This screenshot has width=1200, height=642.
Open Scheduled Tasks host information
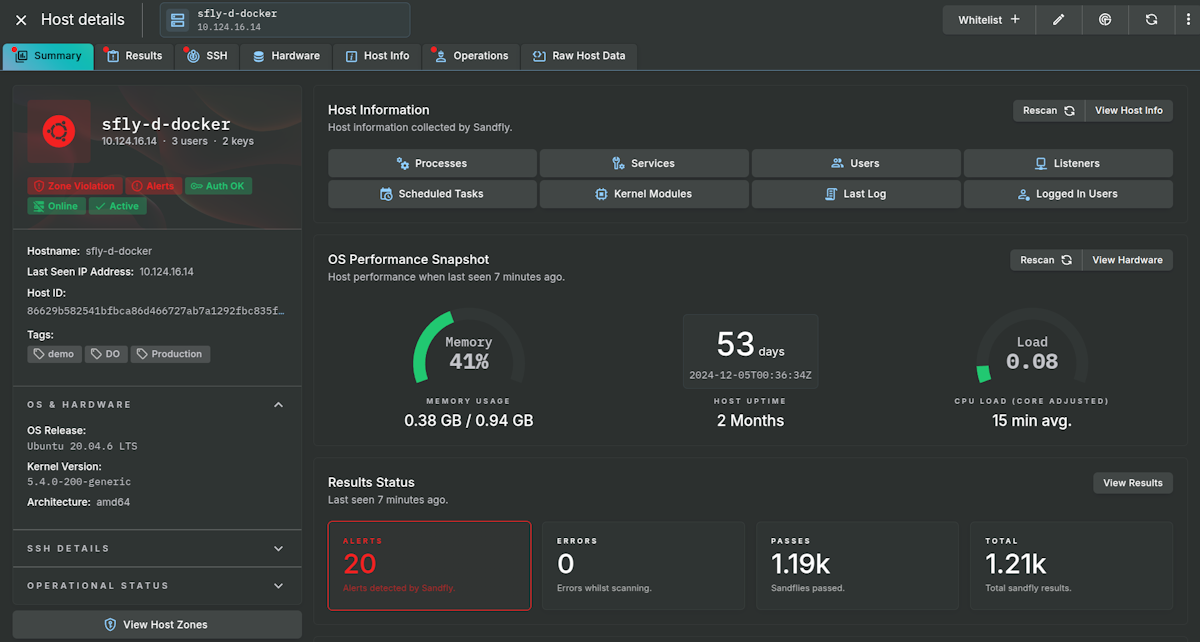pos(432,194)
